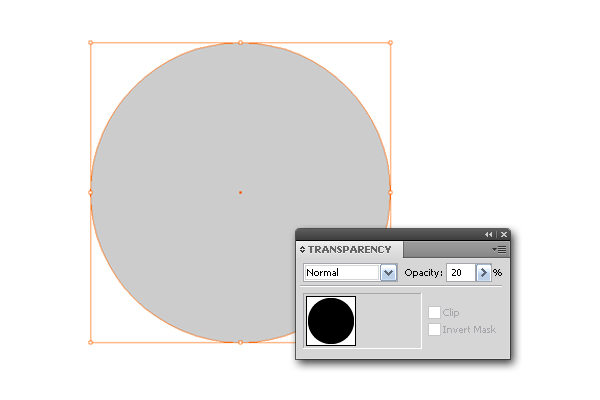Click the bounding box bottom-left corner handle
The width and height of the screenshot is (600, 400).
(91, 342)
